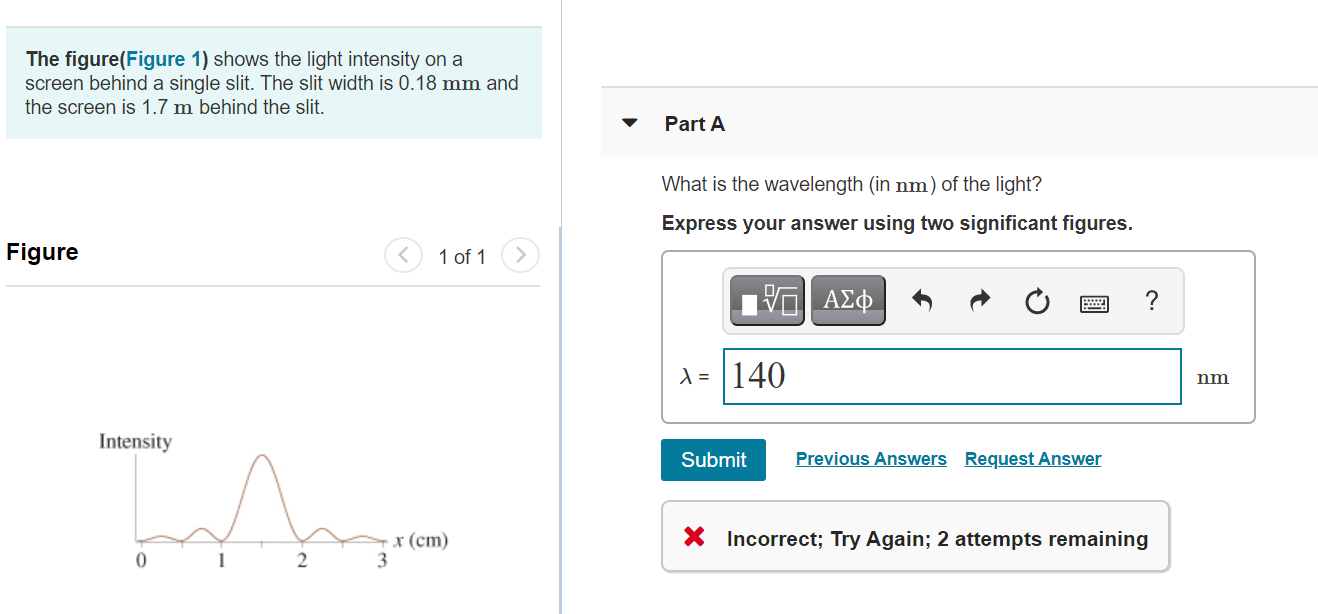
Task: Open equation editor help via question mark
Action: click(1151, 300)
